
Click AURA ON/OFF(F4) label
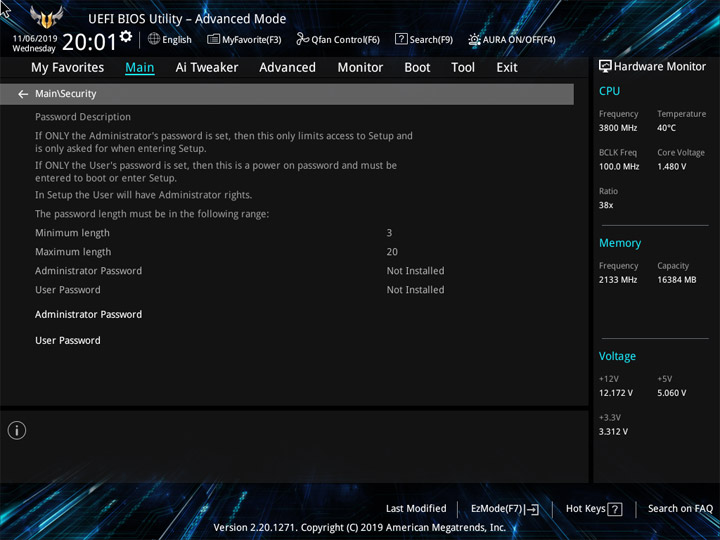(519, 40)
